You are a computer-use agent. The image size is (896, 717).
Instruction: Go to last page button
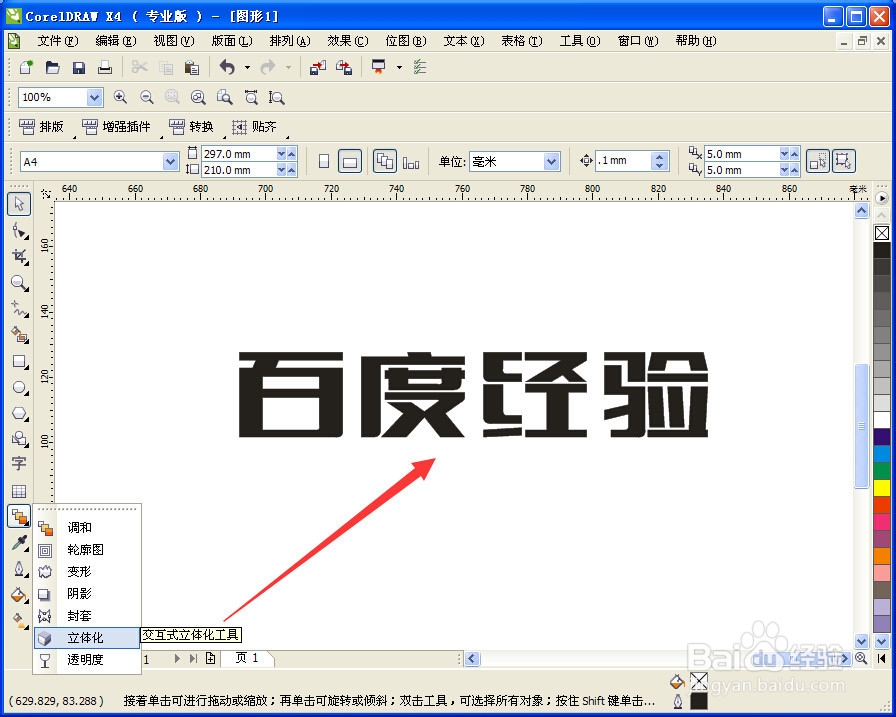194,659
